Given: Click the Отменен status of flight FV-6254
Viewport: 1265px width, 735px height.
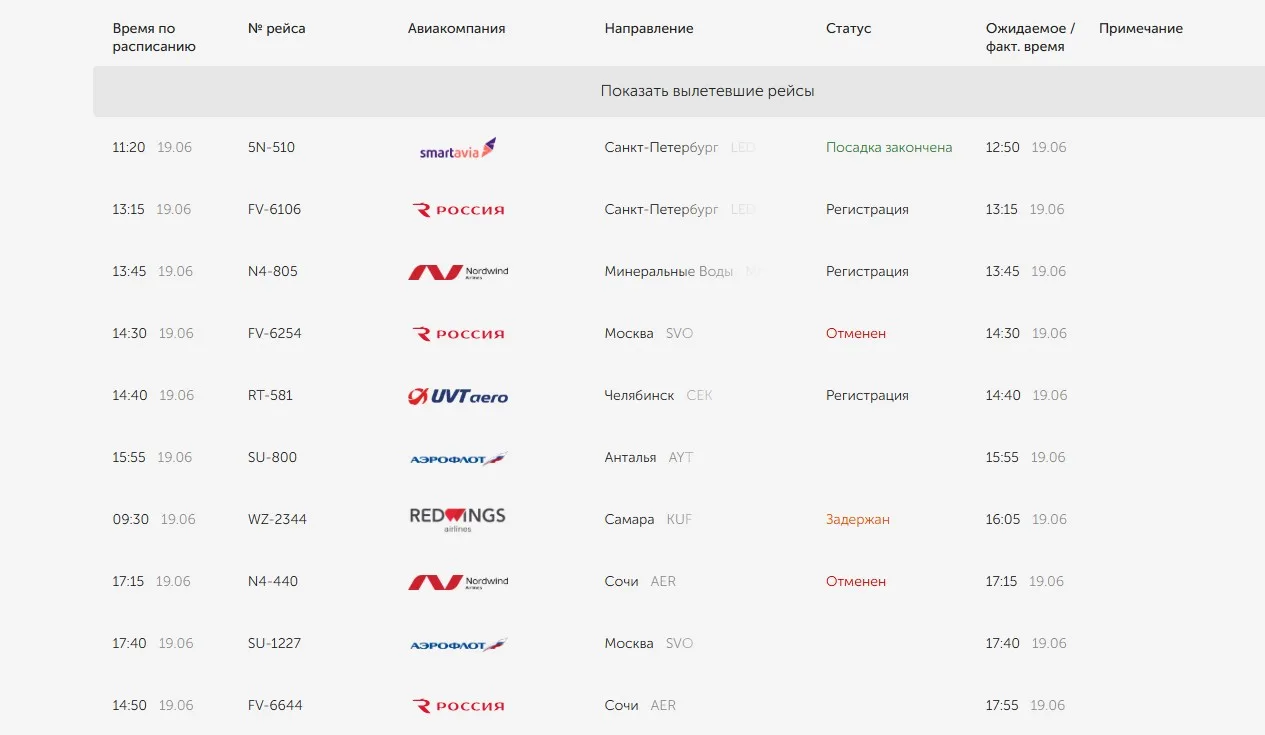Looking at the screenshot, I should click(856, 333).
